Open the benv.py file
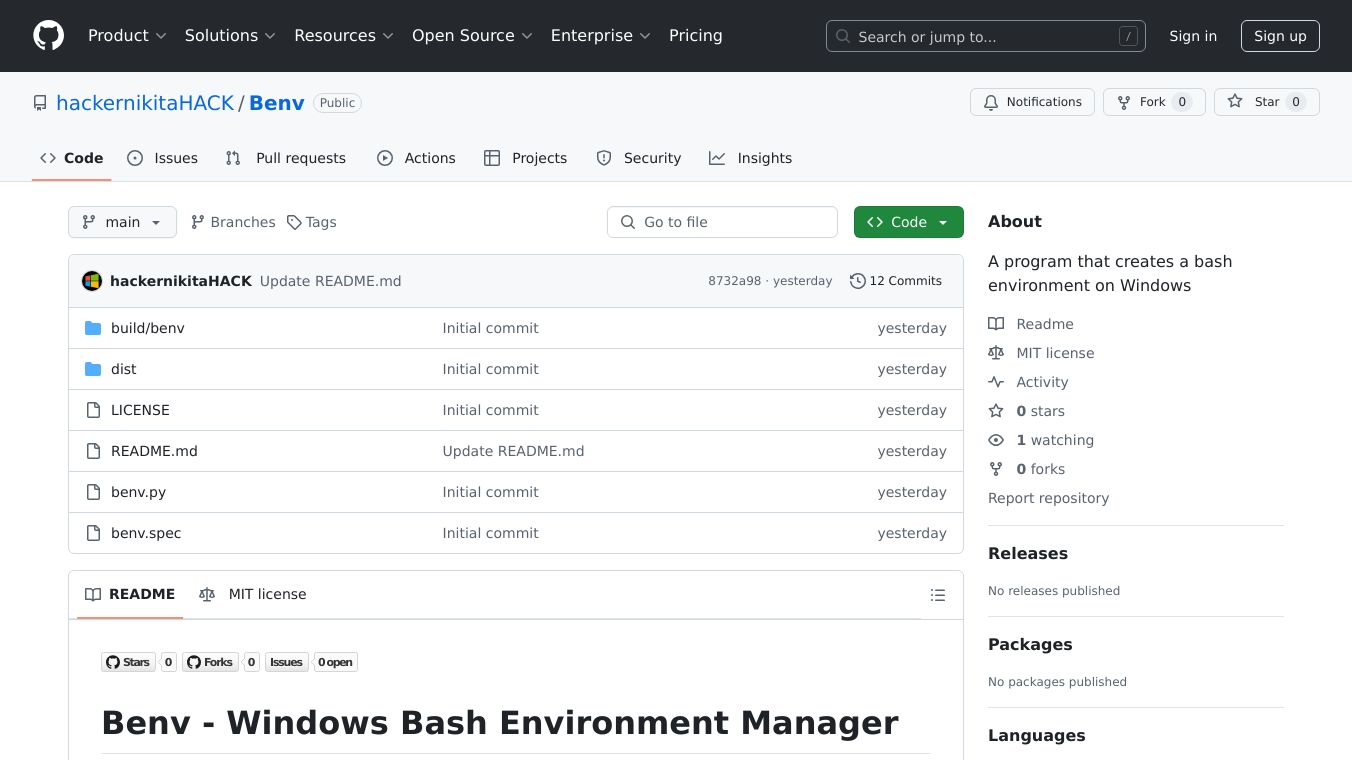Viewport: 1352px width, 760px height. point(138,492)
